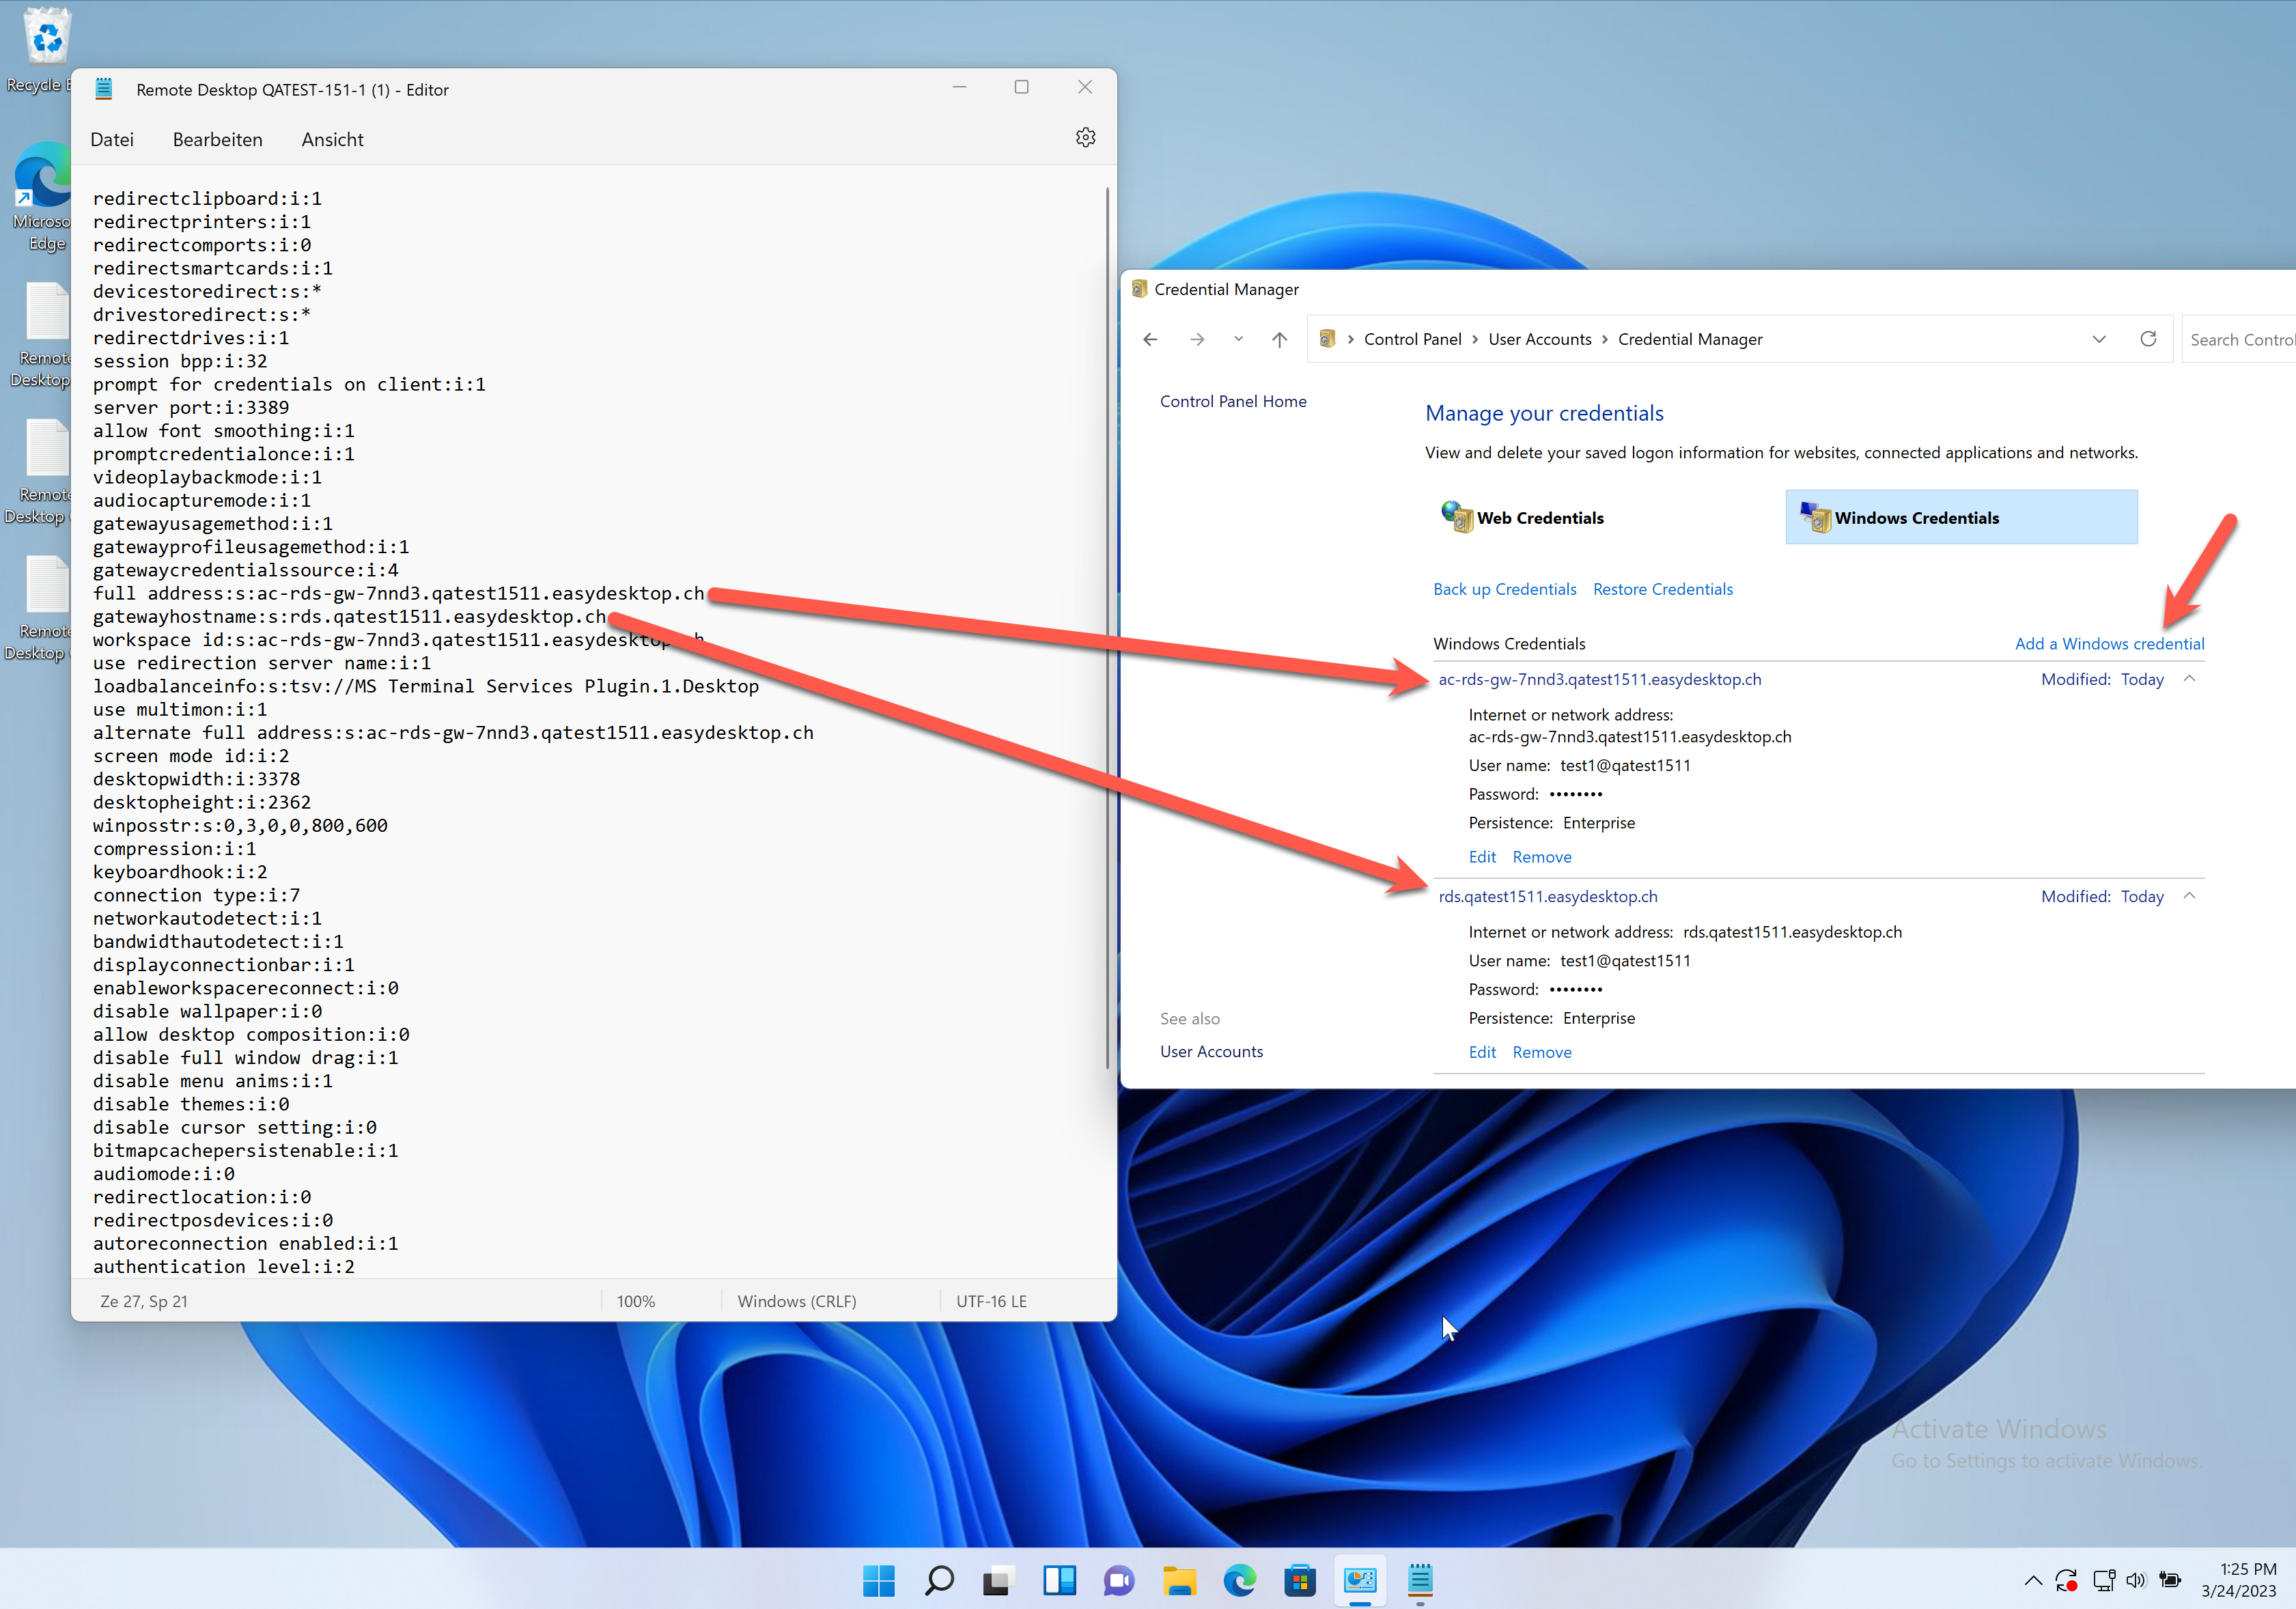Click Add a Windows credential link
2296x1609 pixels.
[2109, 644]
